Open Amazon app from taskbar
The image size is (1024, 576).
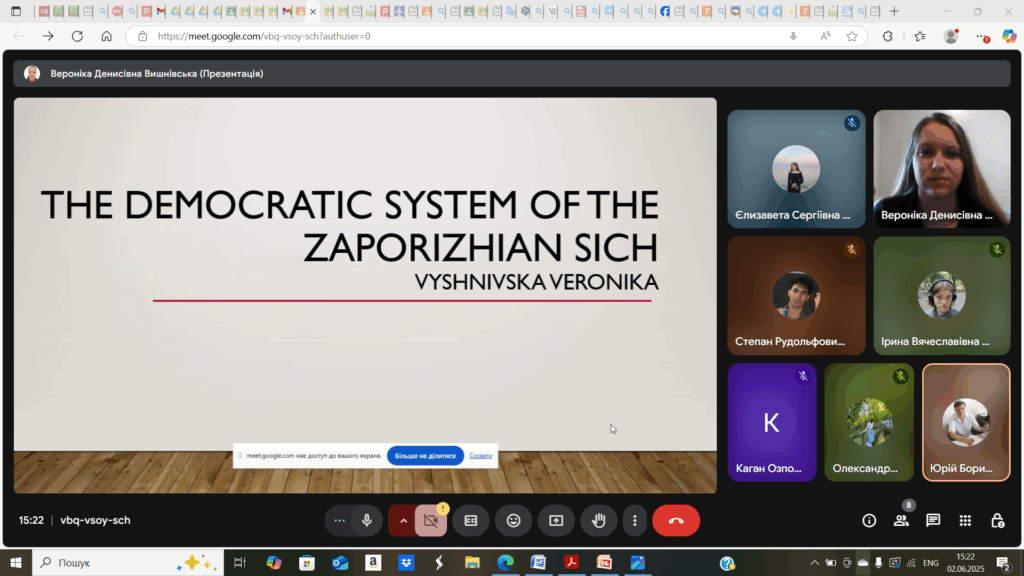[373, 562]
